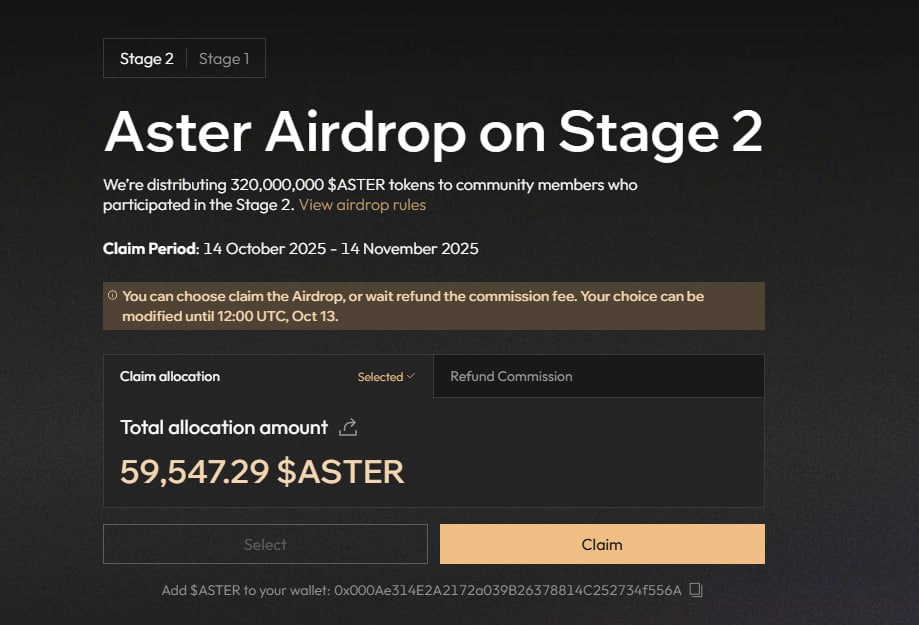Copy the $ASTER contract address with the copy icon

click(697, 590)
